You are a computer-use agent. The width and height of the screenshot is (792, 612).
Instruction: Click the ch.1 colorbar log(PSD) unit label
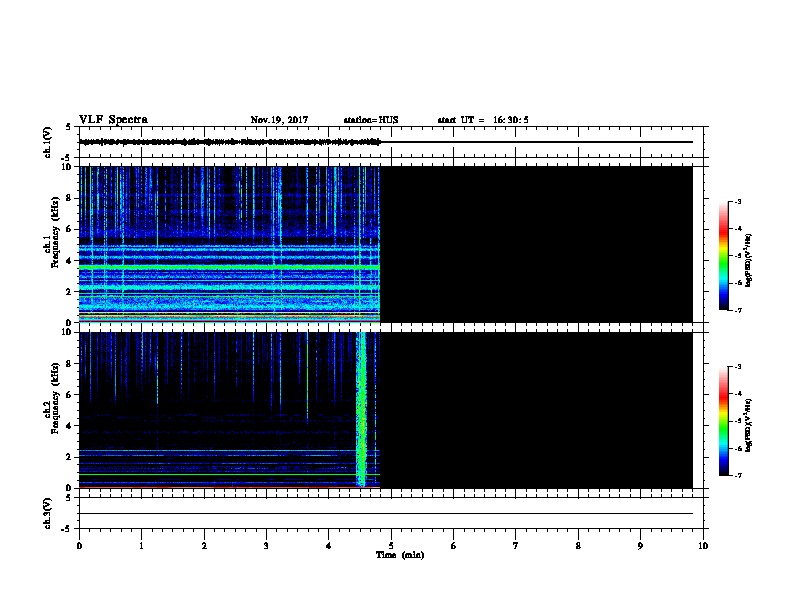[x=748, y=260]
